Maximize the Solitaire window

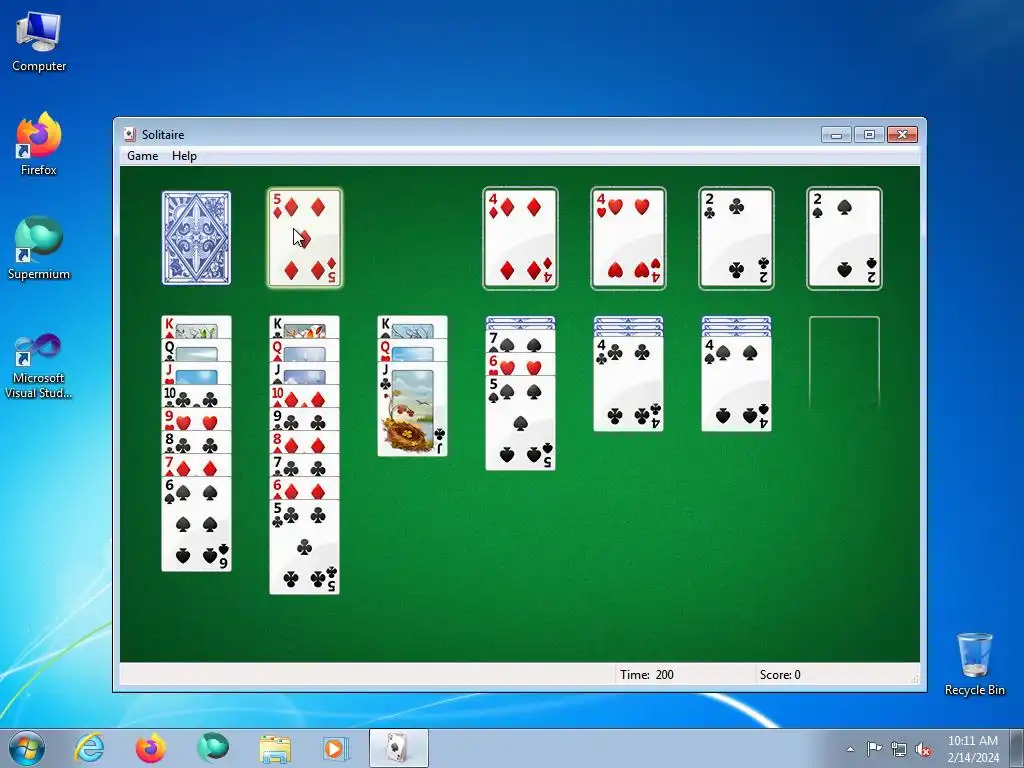point(869,135)
